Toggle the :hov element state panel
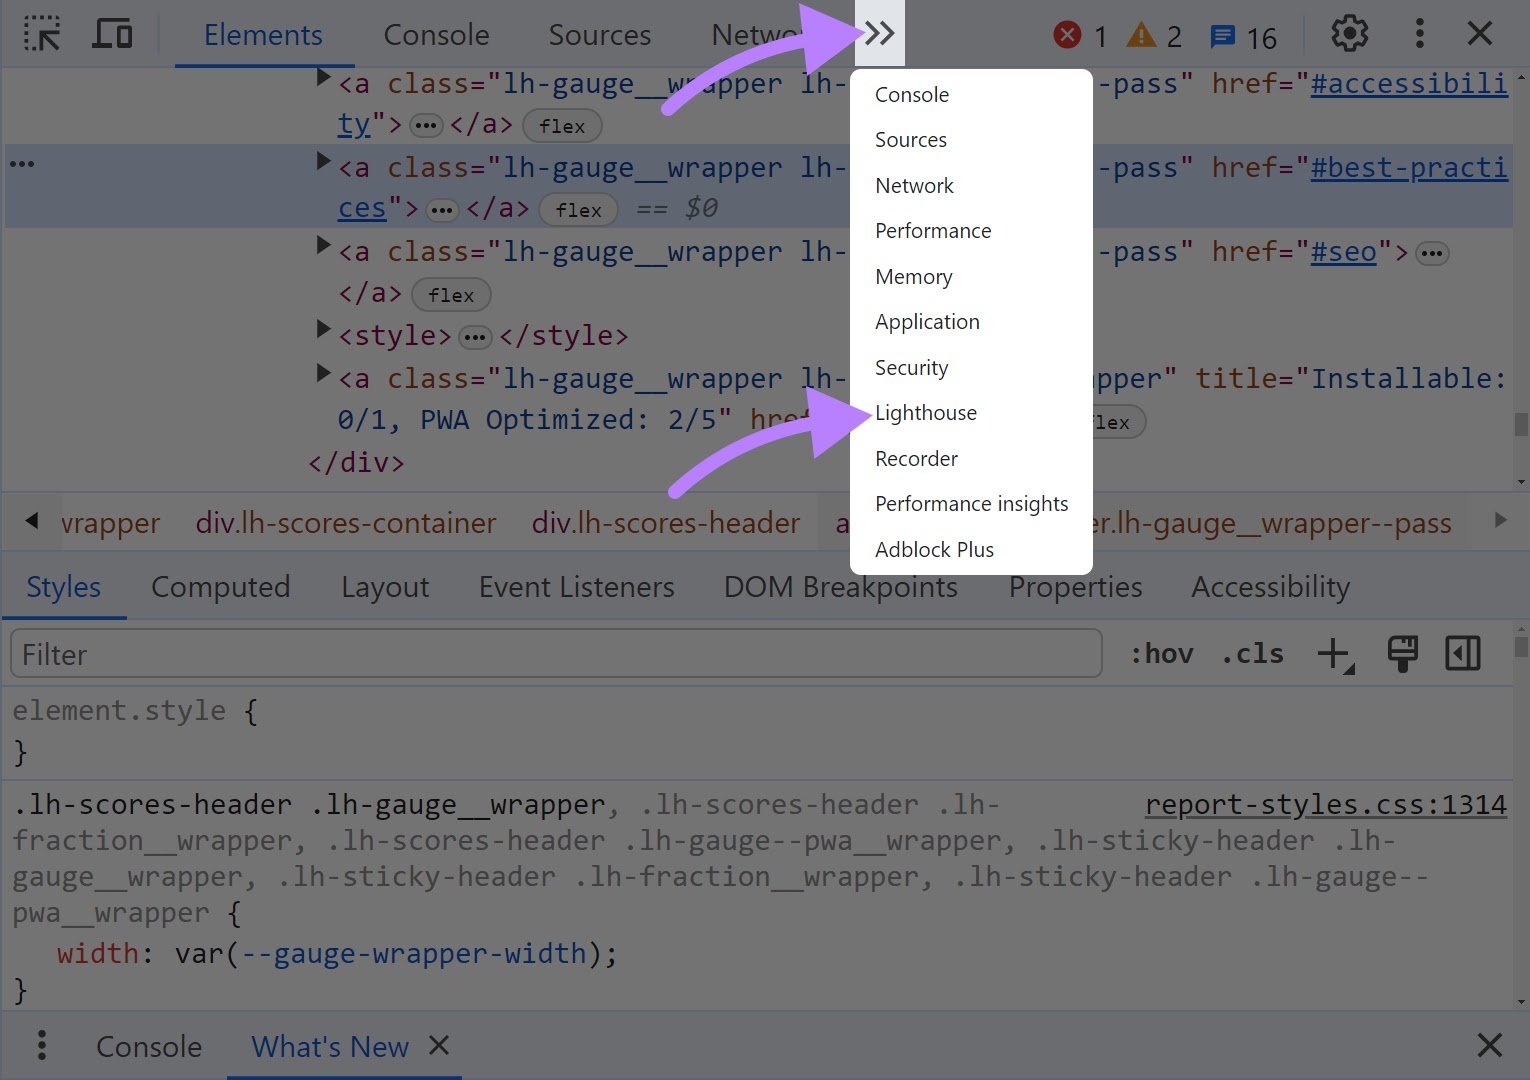 (1161, 654)
